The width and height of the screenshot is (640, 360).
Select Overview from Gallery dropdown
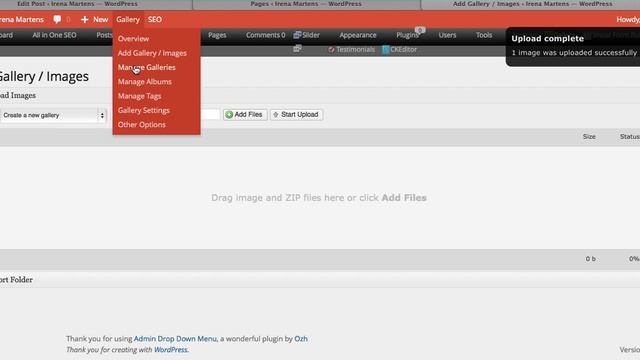[133, 39]
